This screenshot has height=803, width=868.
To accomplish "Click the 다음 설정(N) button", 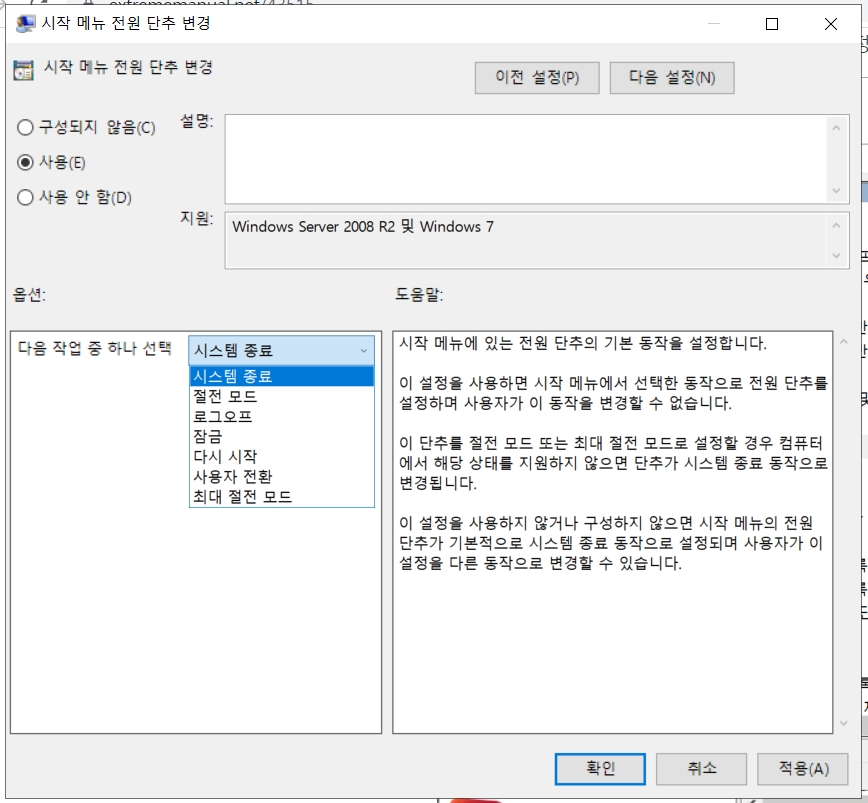I will point(672,77).
